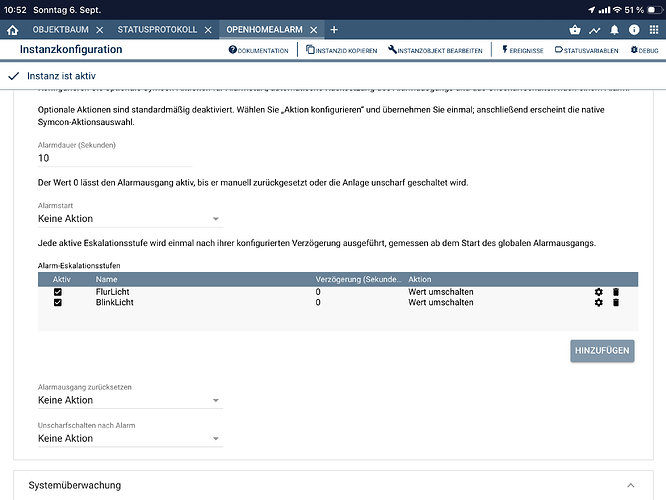Viewport: 666px width, 500px height.
Task: Open Statusvariablen in toolbar
Action: pos(587,50)
